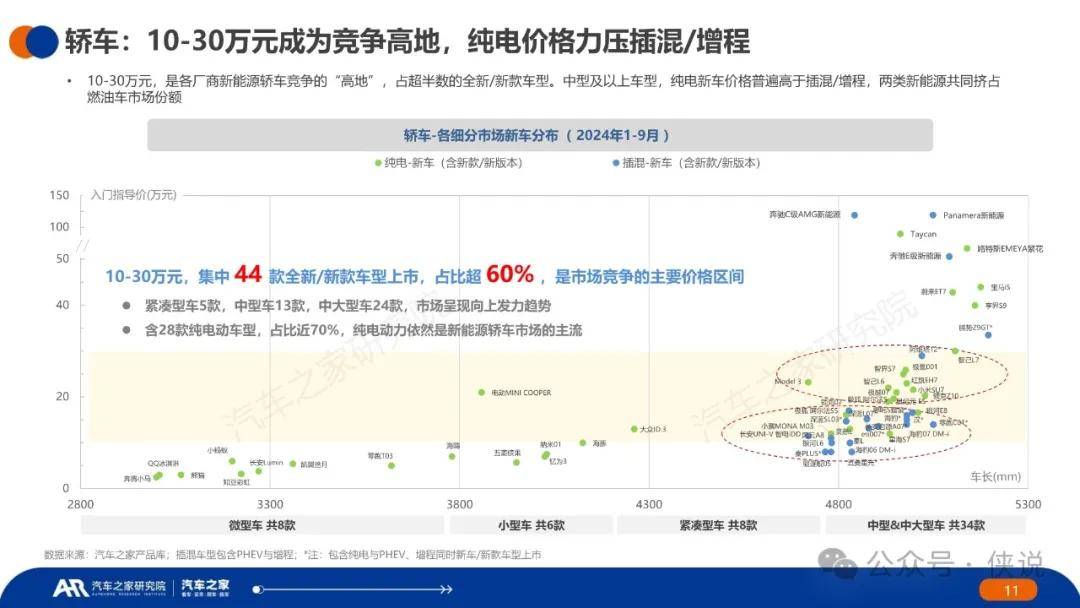
Task: Click the AR research institute logo
Action: pyautogui.click(x=109, y=587)
